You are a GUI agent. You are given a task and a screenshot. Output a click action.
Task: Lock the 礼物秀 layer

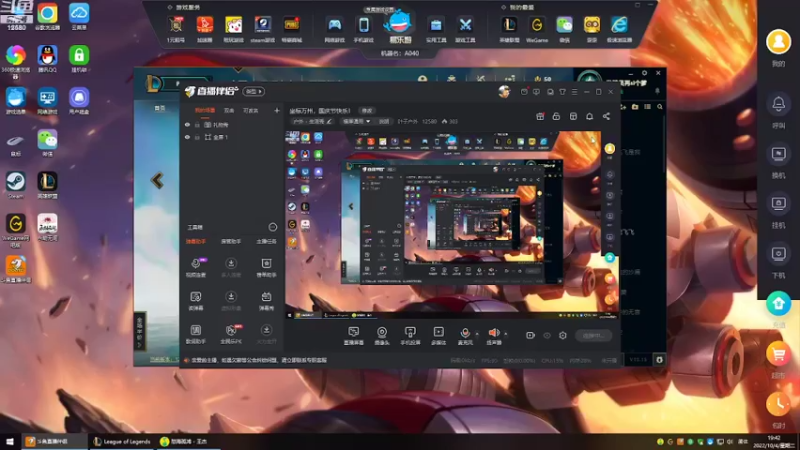197,124
